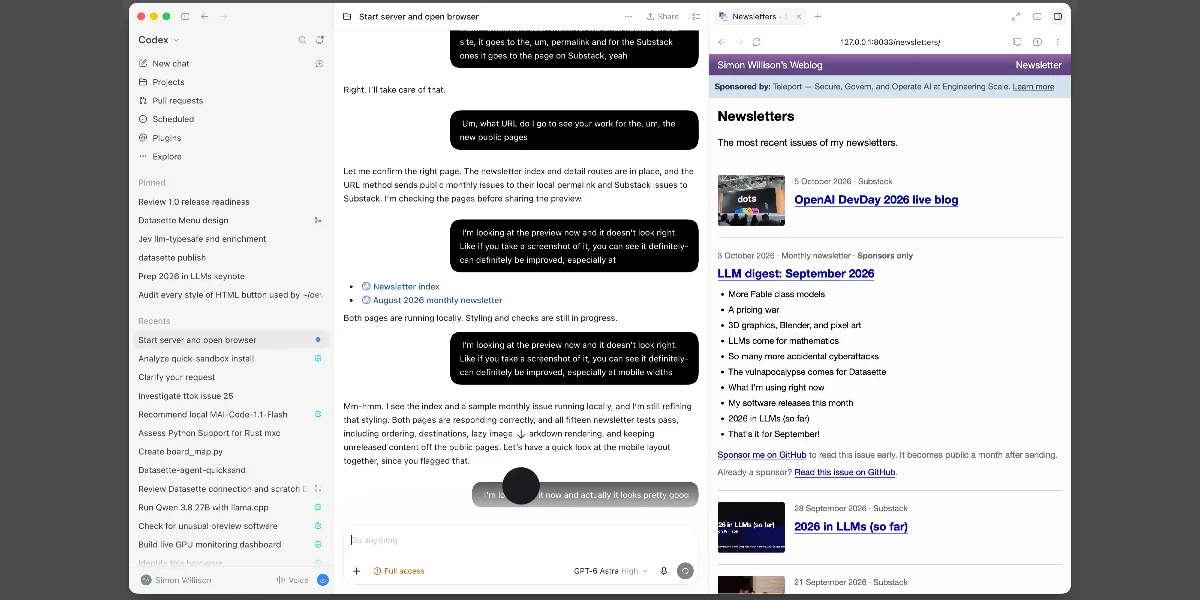Focus the 'Do anything' message input
Image resolution: width=1200 pixels, height=600 pixels.
(x=520, y=540)
